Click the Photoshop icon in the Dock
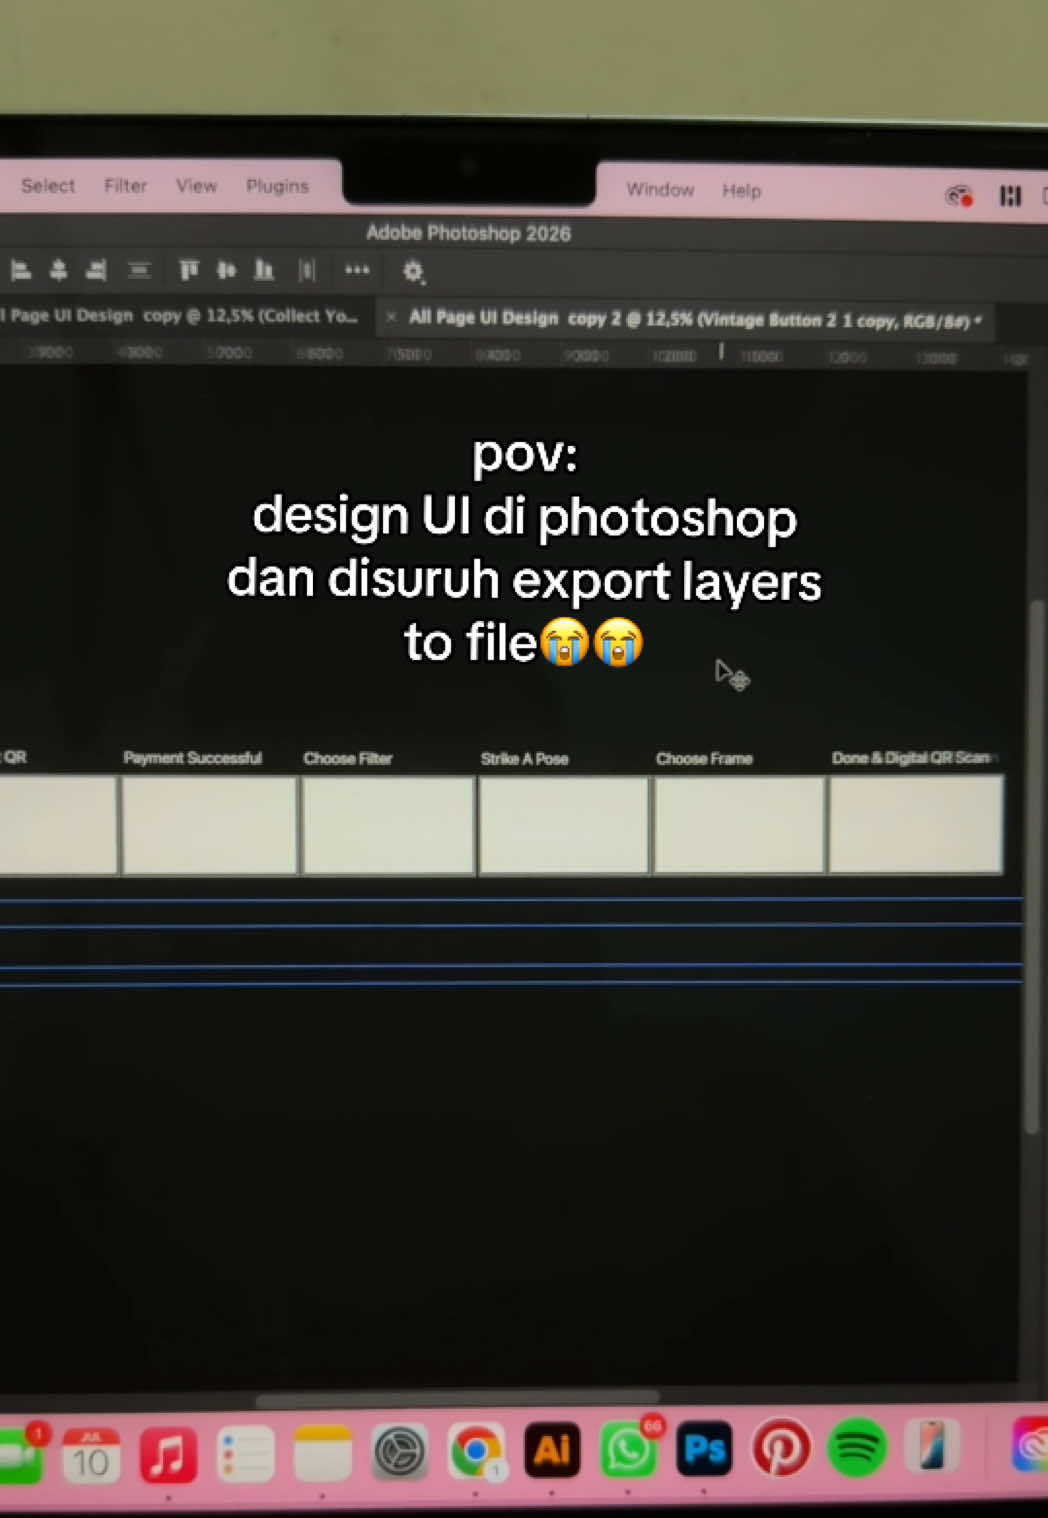1048x1518 pixels. 705,1449
